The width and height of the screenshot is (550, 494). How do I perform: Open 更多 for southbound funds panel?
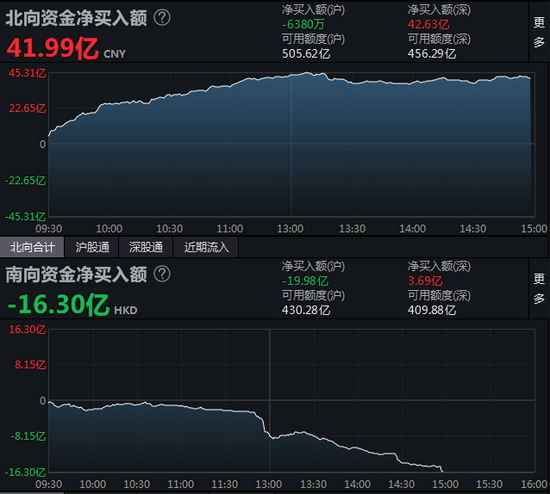coord(539,289)
